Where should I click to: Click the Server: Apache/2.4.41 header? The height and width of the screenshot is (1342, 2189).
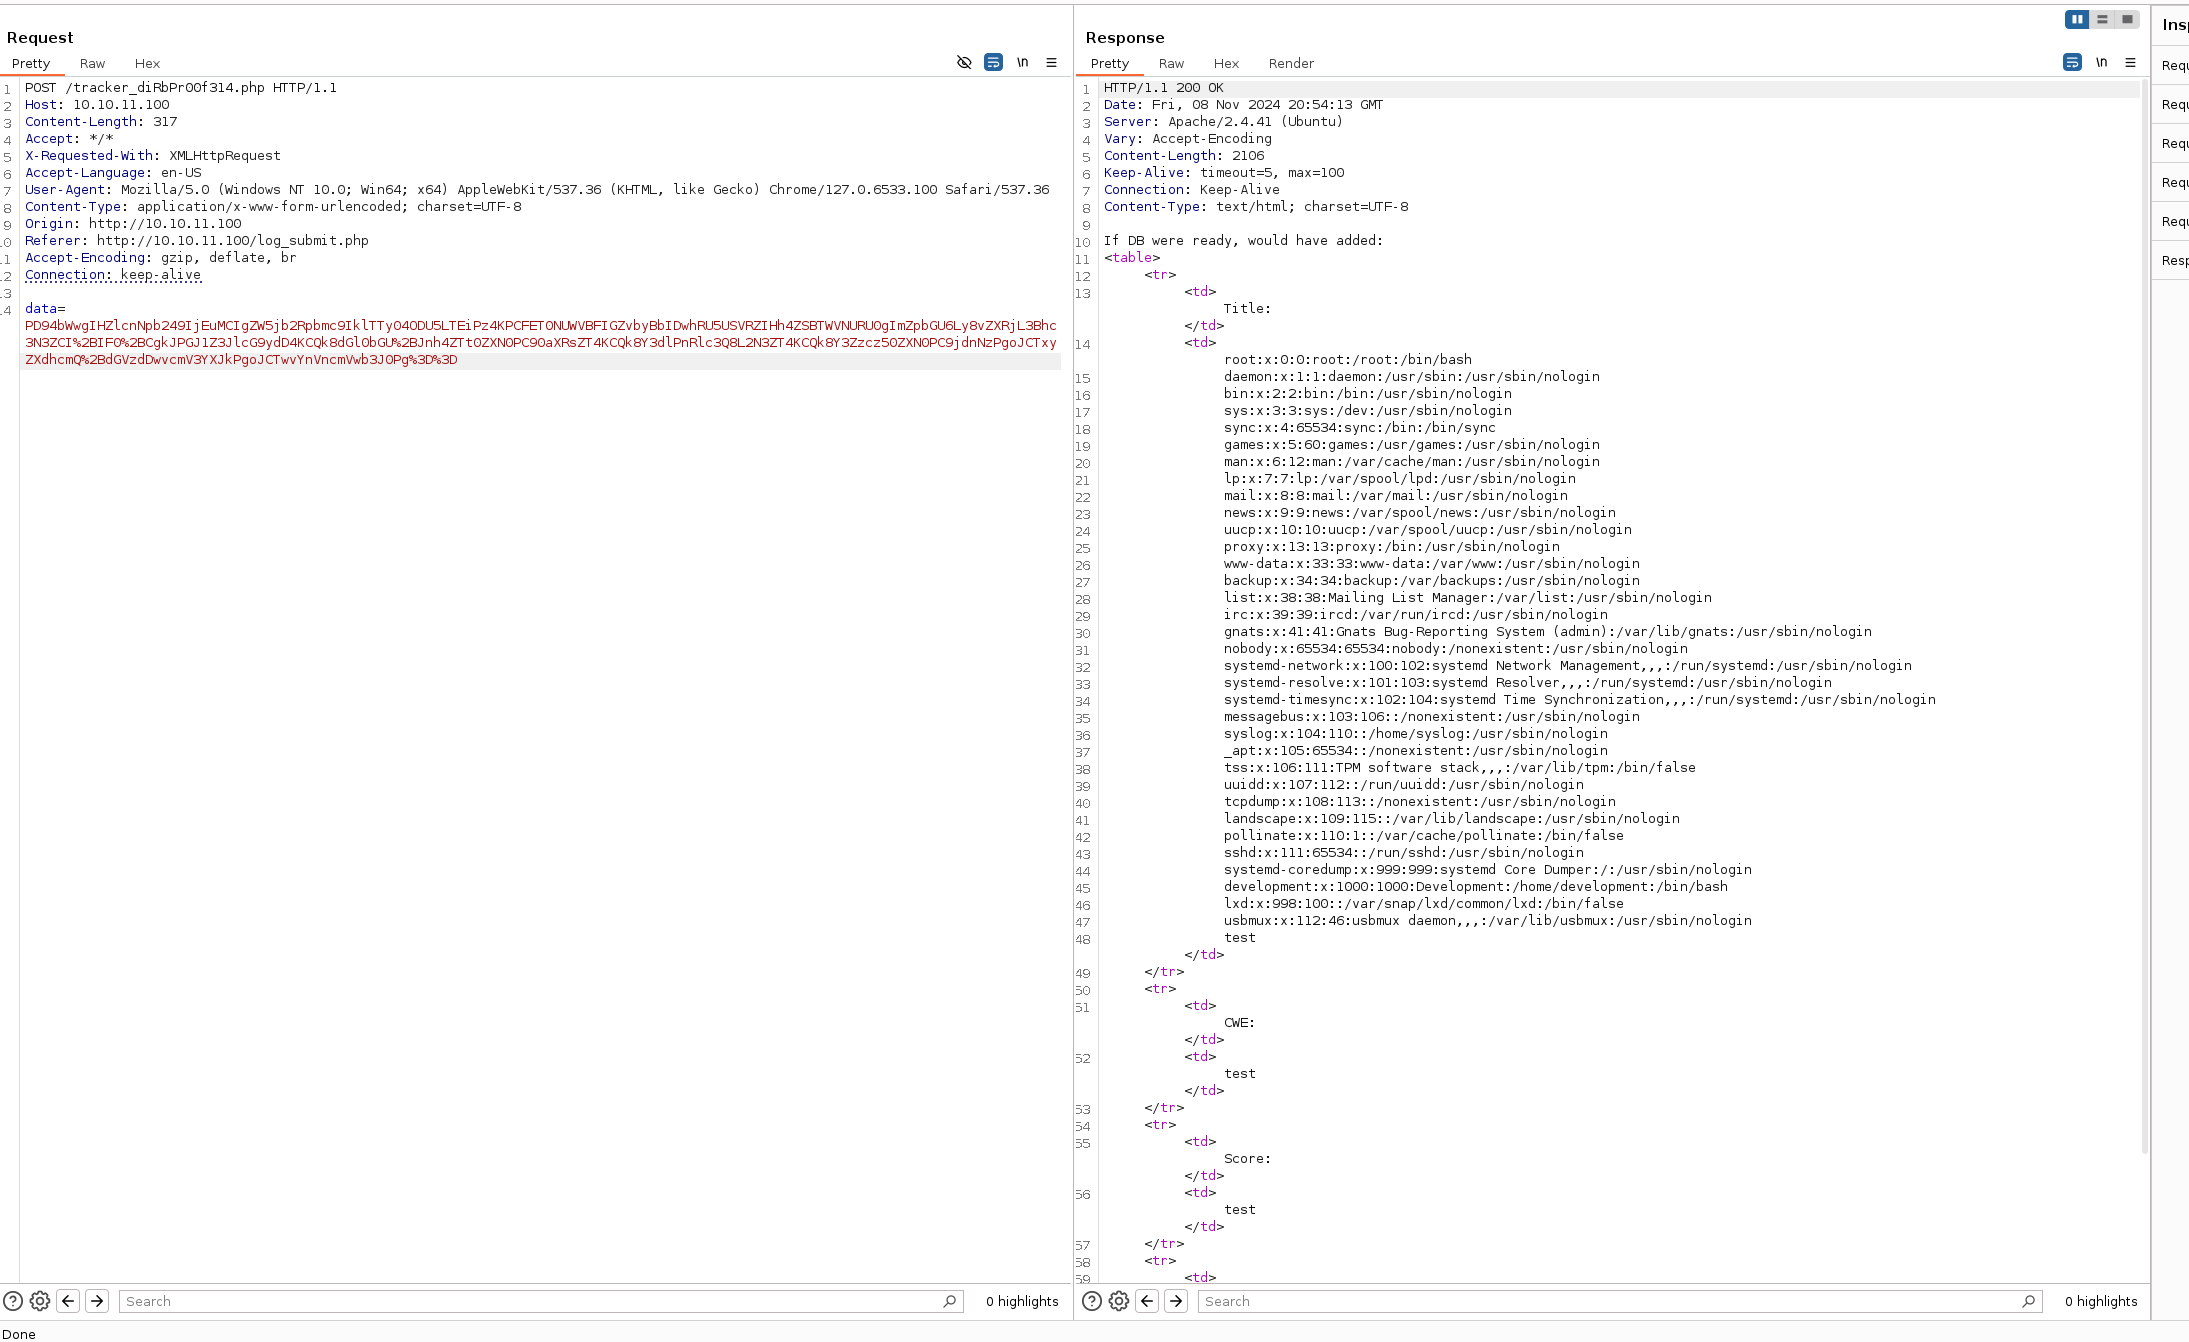click(x=1224, y=121)
